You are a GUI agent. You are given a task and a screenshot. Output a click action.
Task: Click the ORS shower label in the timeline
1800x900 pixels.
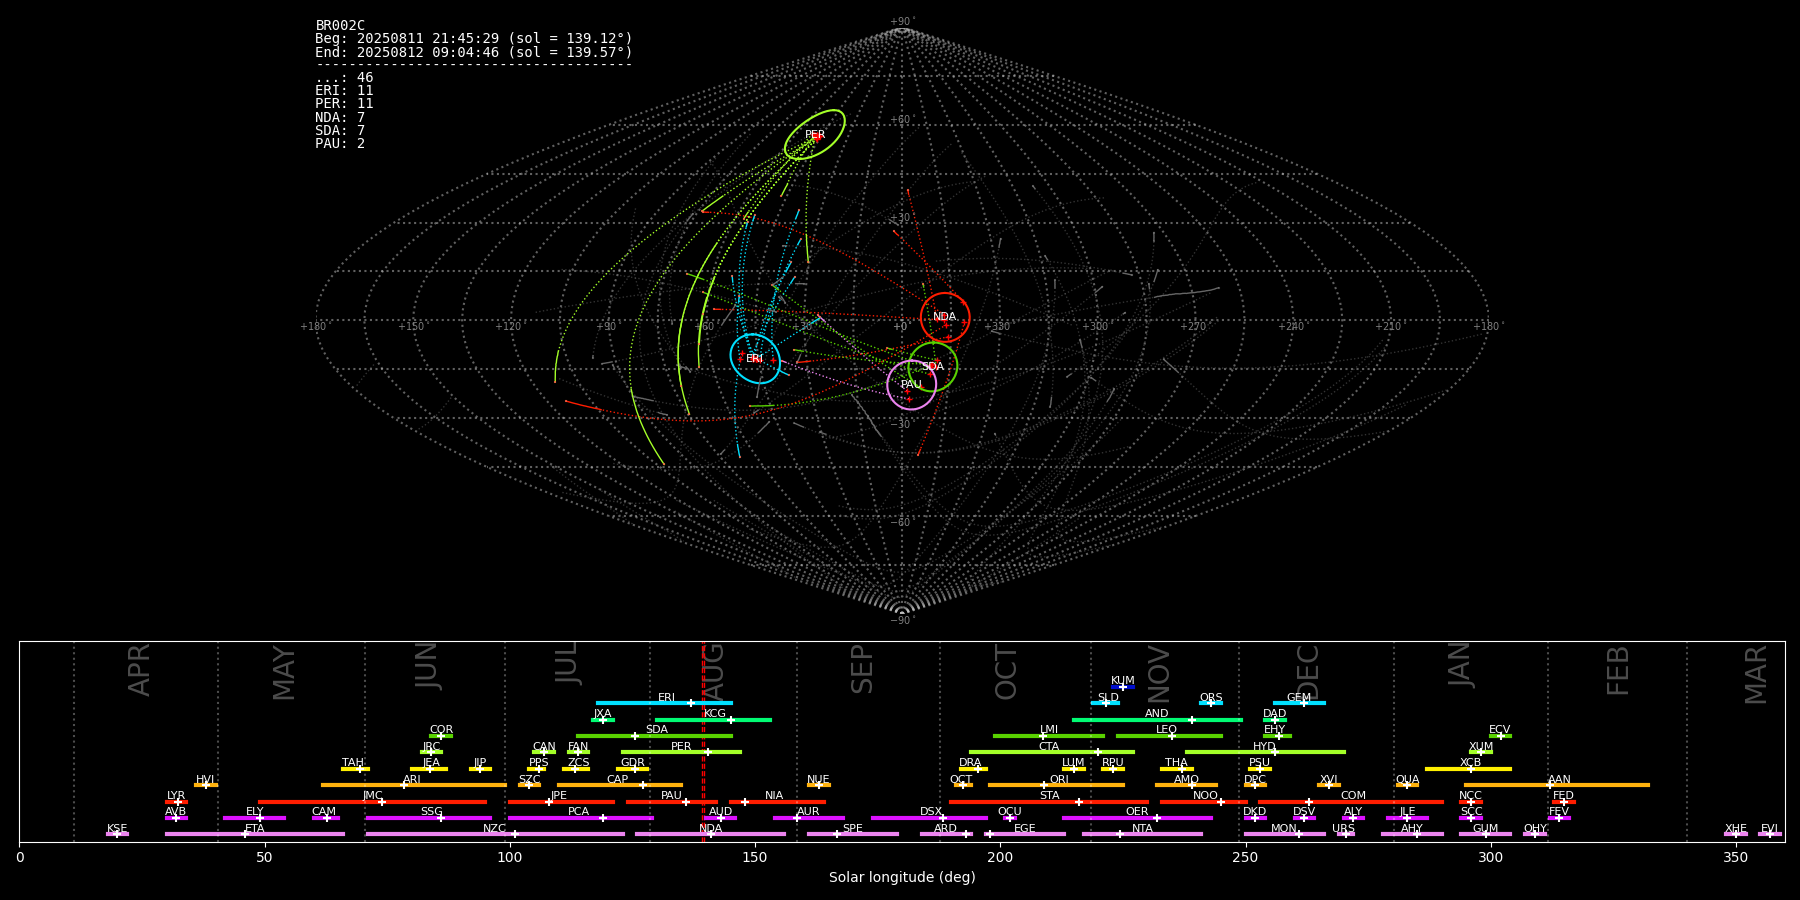pyautogui.click(x=1211, y=698)
